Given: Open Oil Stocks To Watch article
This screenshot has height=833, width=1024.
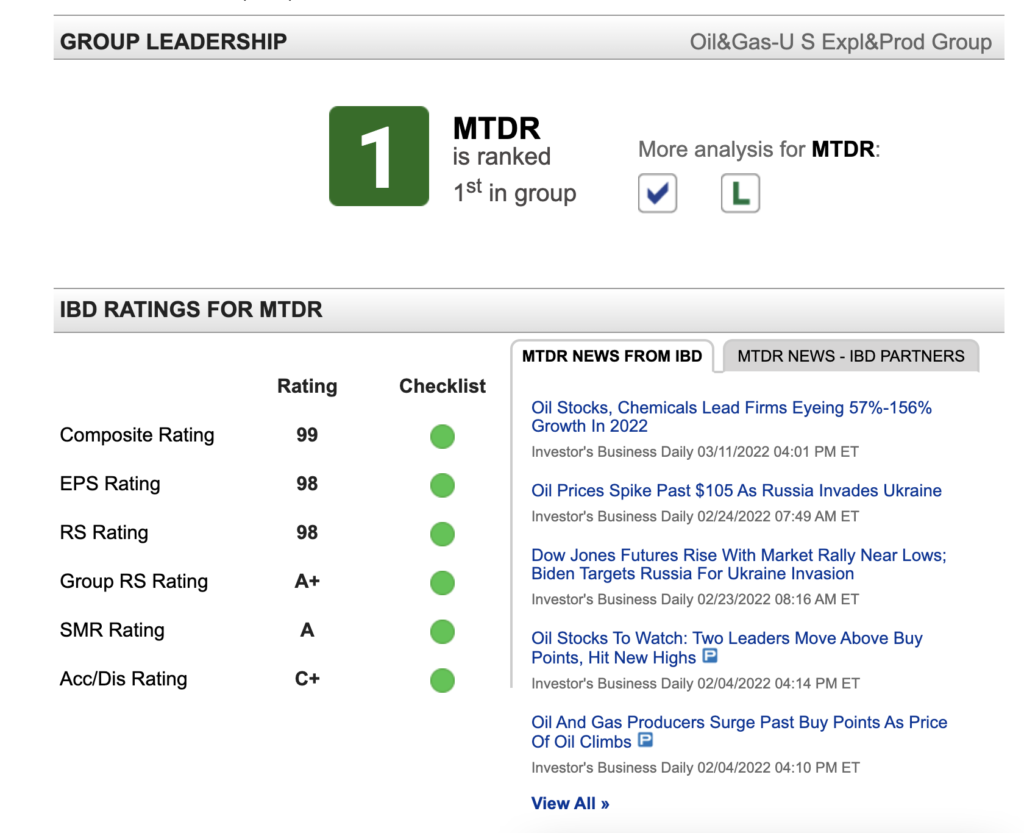Looking at the screenshot, I should coord(727,648).
